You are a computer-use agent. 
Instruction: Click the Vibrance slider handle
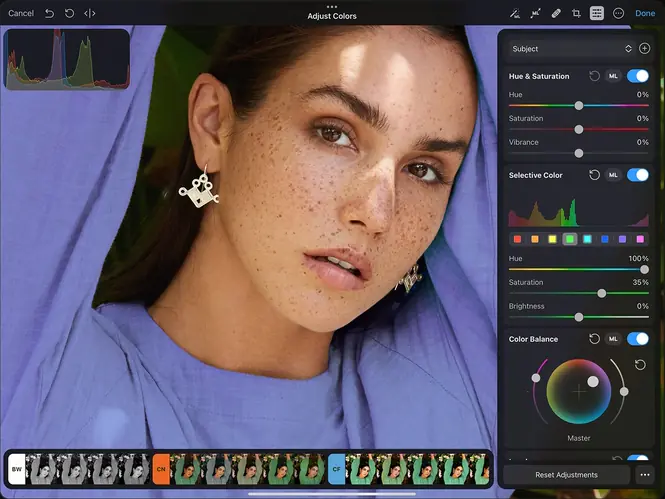(x=579, y=153)
